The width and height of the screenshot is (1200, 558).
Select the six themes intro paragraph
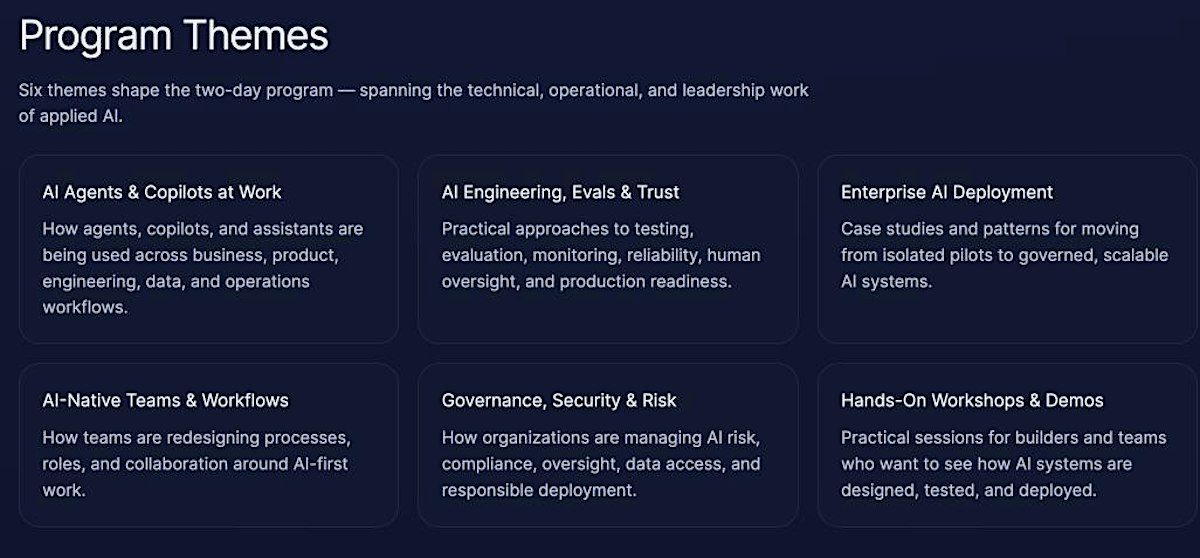point(413,103)
